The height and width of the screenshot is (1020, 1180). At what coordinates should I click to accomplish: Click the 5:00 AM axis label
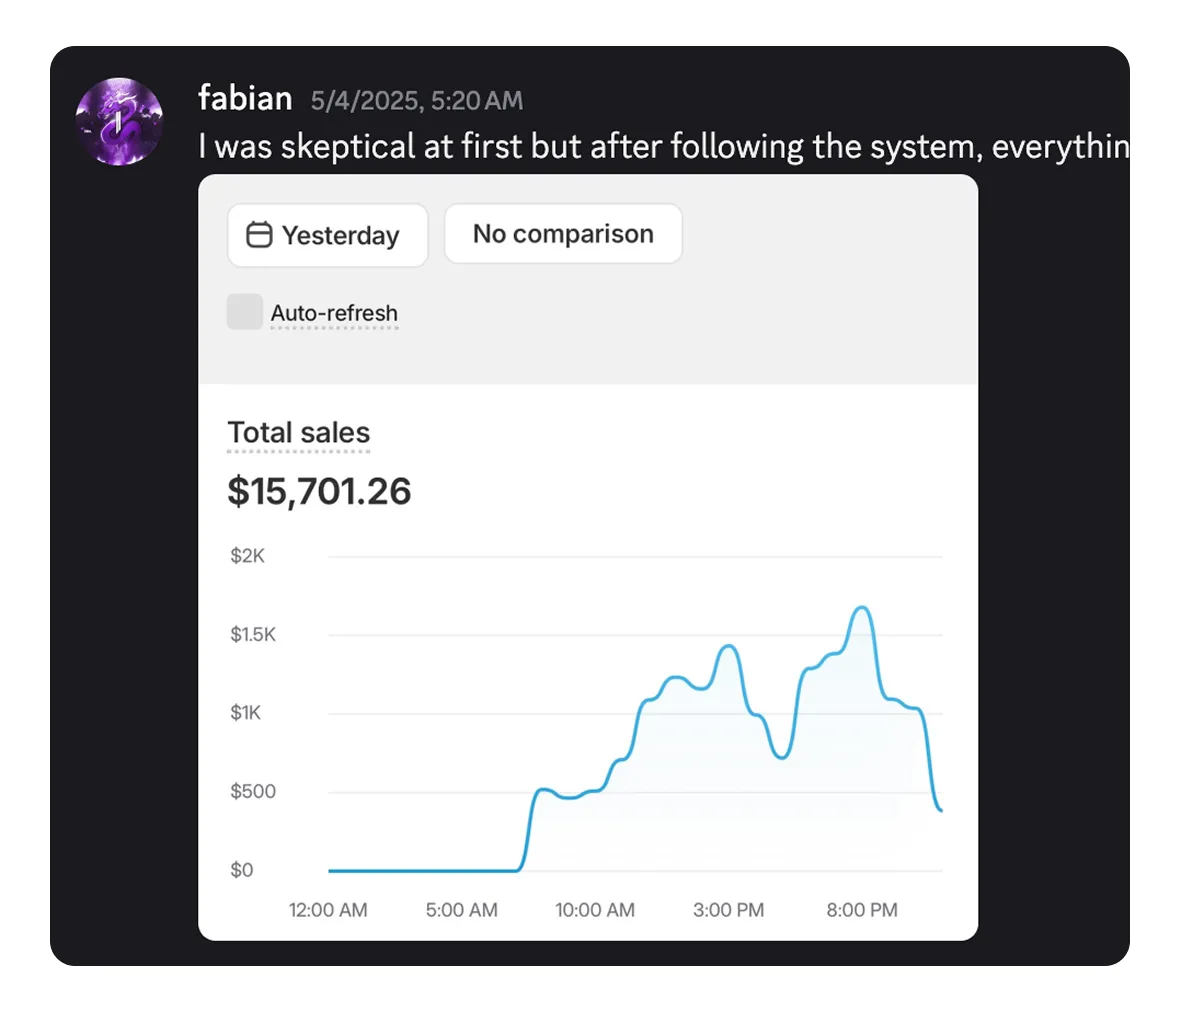click(x=461, y=910)
